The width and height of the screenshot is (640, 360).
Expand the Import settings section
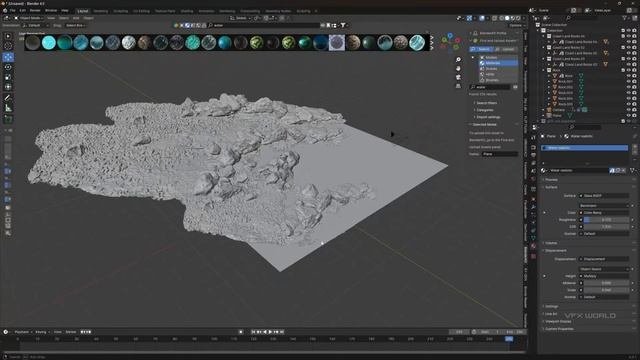[x=487, y=117]
